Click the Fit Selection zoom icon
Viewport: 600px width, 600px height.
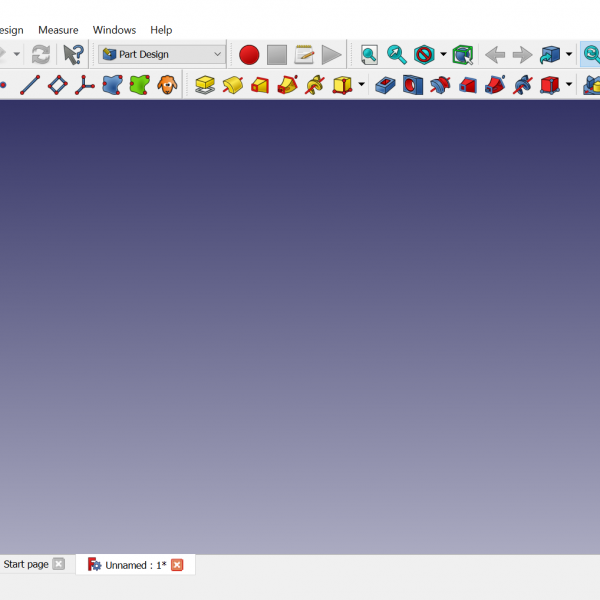point(397,54)
